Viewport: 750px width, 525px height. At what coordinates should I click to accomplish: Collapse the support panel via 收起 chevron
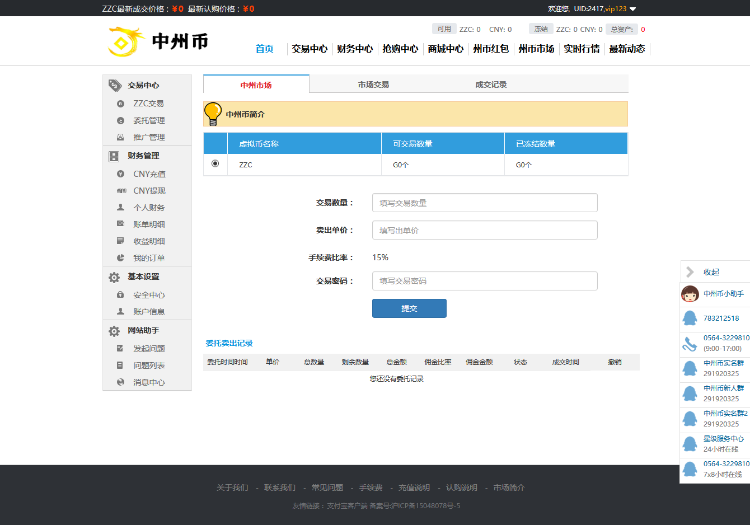(690, 272)
